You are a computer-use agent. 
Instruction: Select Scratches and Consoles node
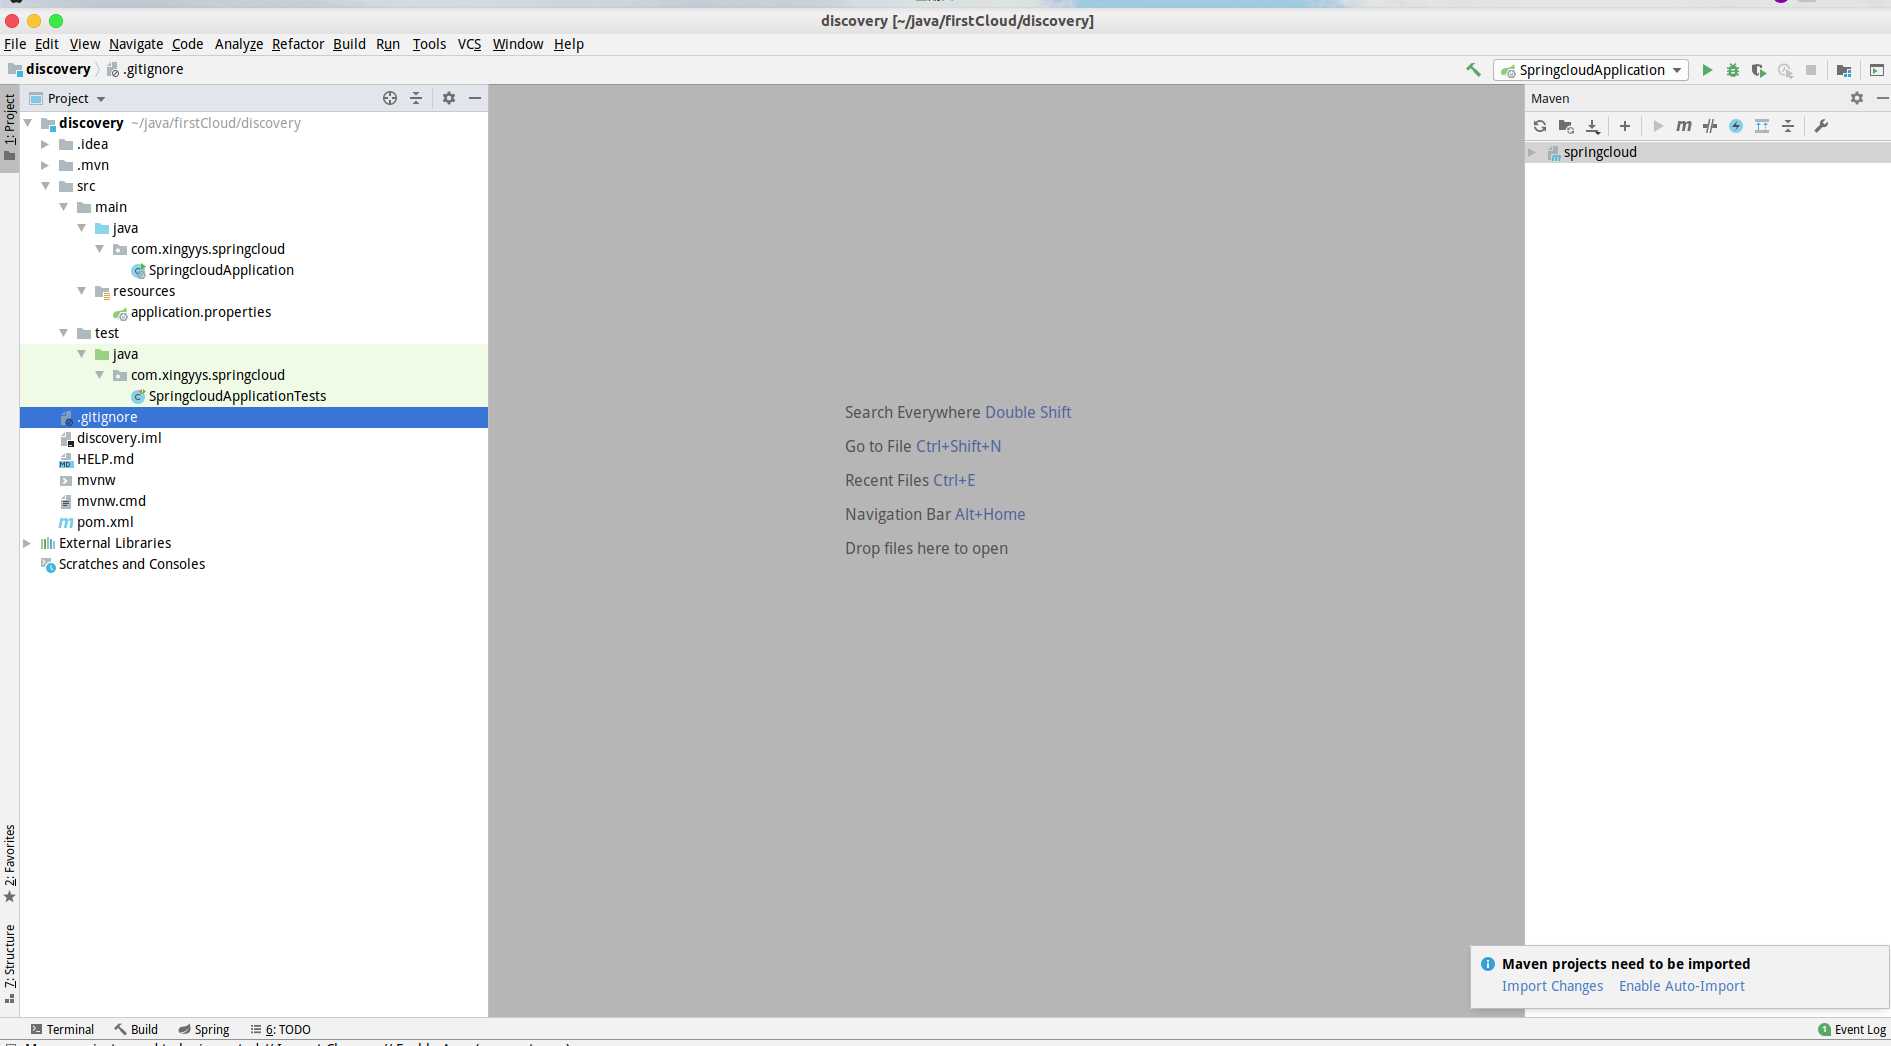point(131,564)
